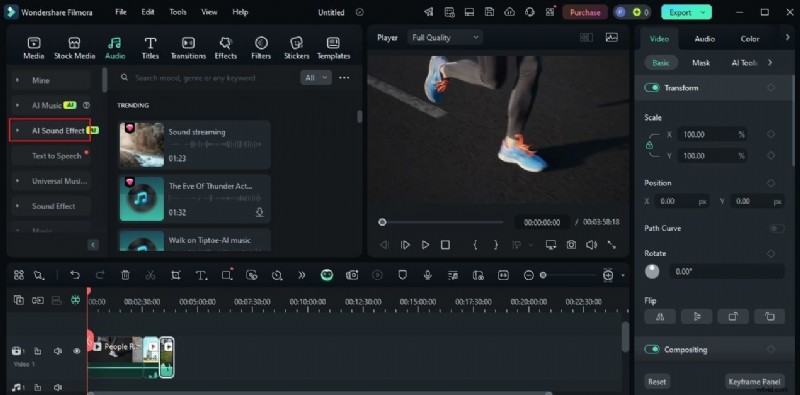Screen dimensions: 800x395
Task: Click the timeline Undo icon
Action: tap(75, 275)
